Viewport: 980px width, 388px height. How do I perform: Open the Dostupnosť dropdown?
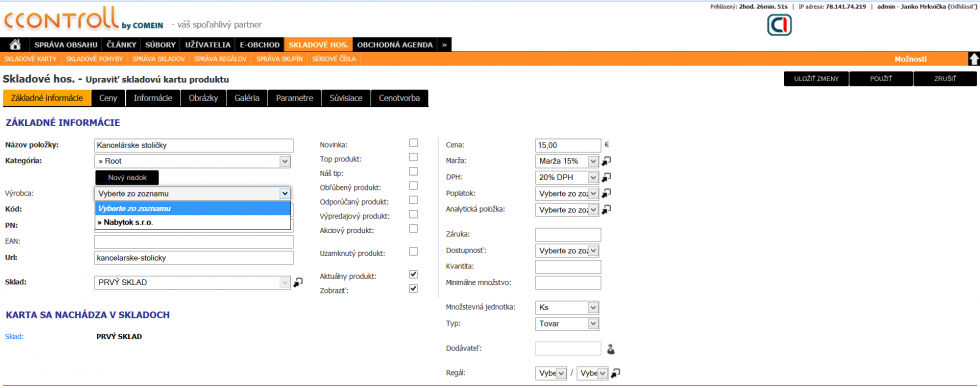click(567, 251)
